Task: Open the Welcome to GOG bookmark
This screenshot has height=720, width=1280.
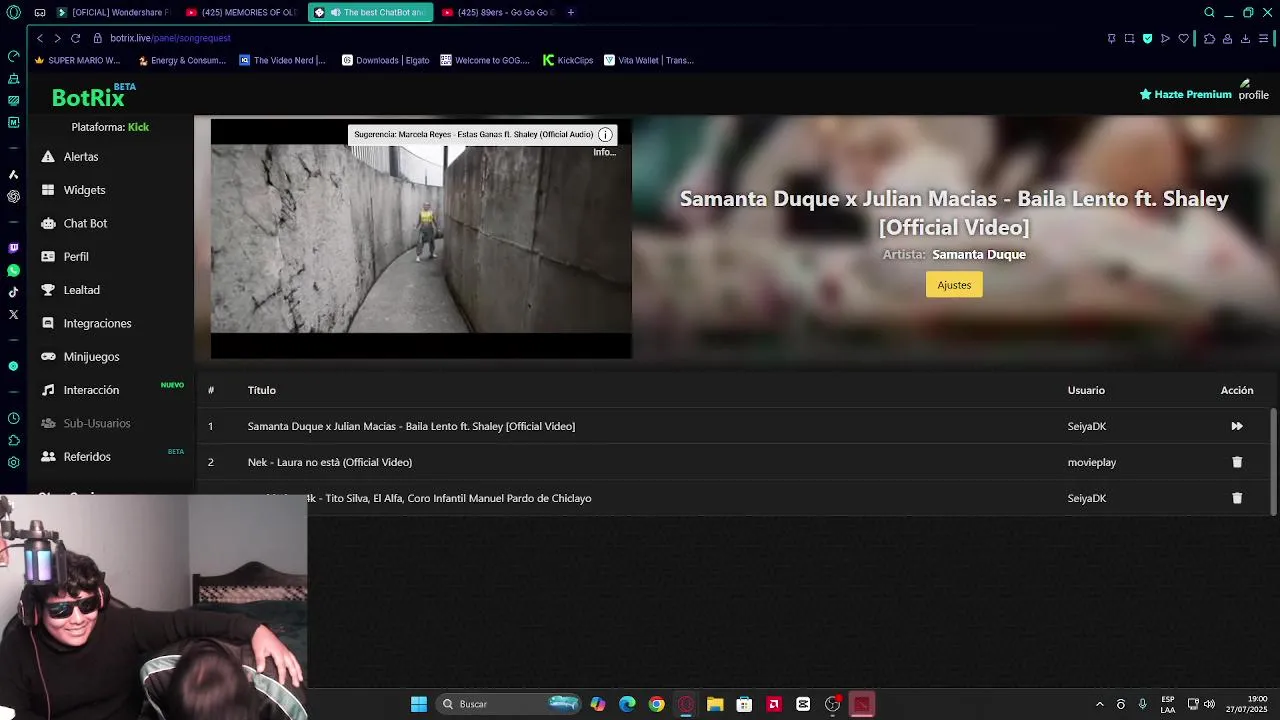Action: pyautogui.click(x=485, y=60)
